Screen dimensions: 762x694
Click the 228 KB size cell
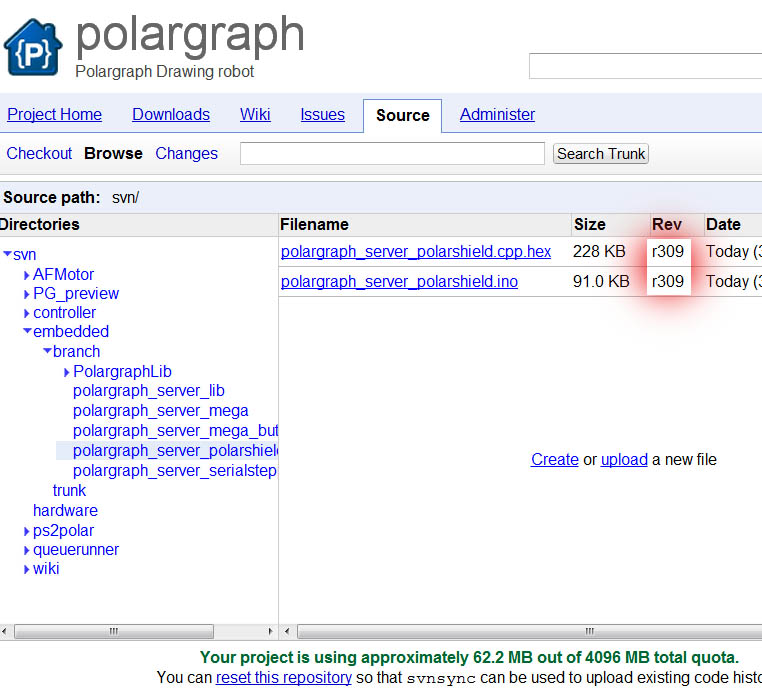pos(599,252)
